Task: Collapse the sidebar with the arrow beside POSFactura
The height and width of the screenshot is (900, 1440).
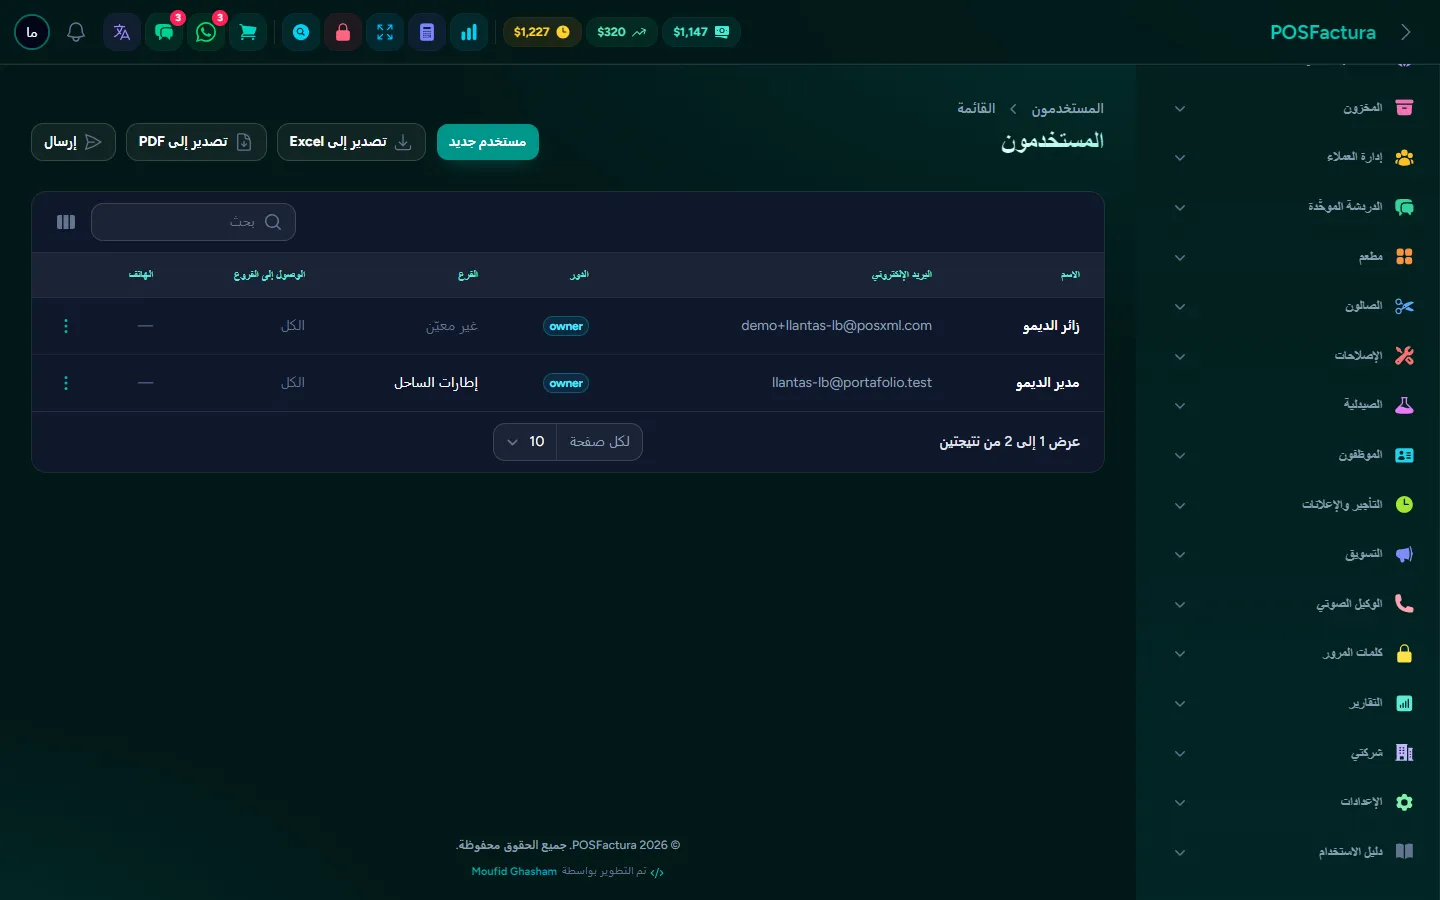Action: [x=1406, y=32]
